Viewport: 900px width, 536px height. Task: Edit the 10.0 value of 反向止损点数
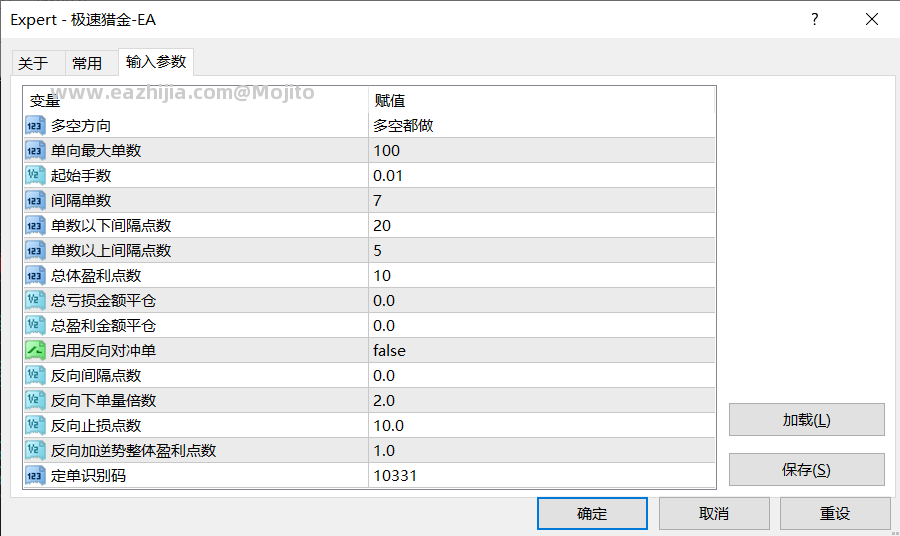(x=542, y=425)
